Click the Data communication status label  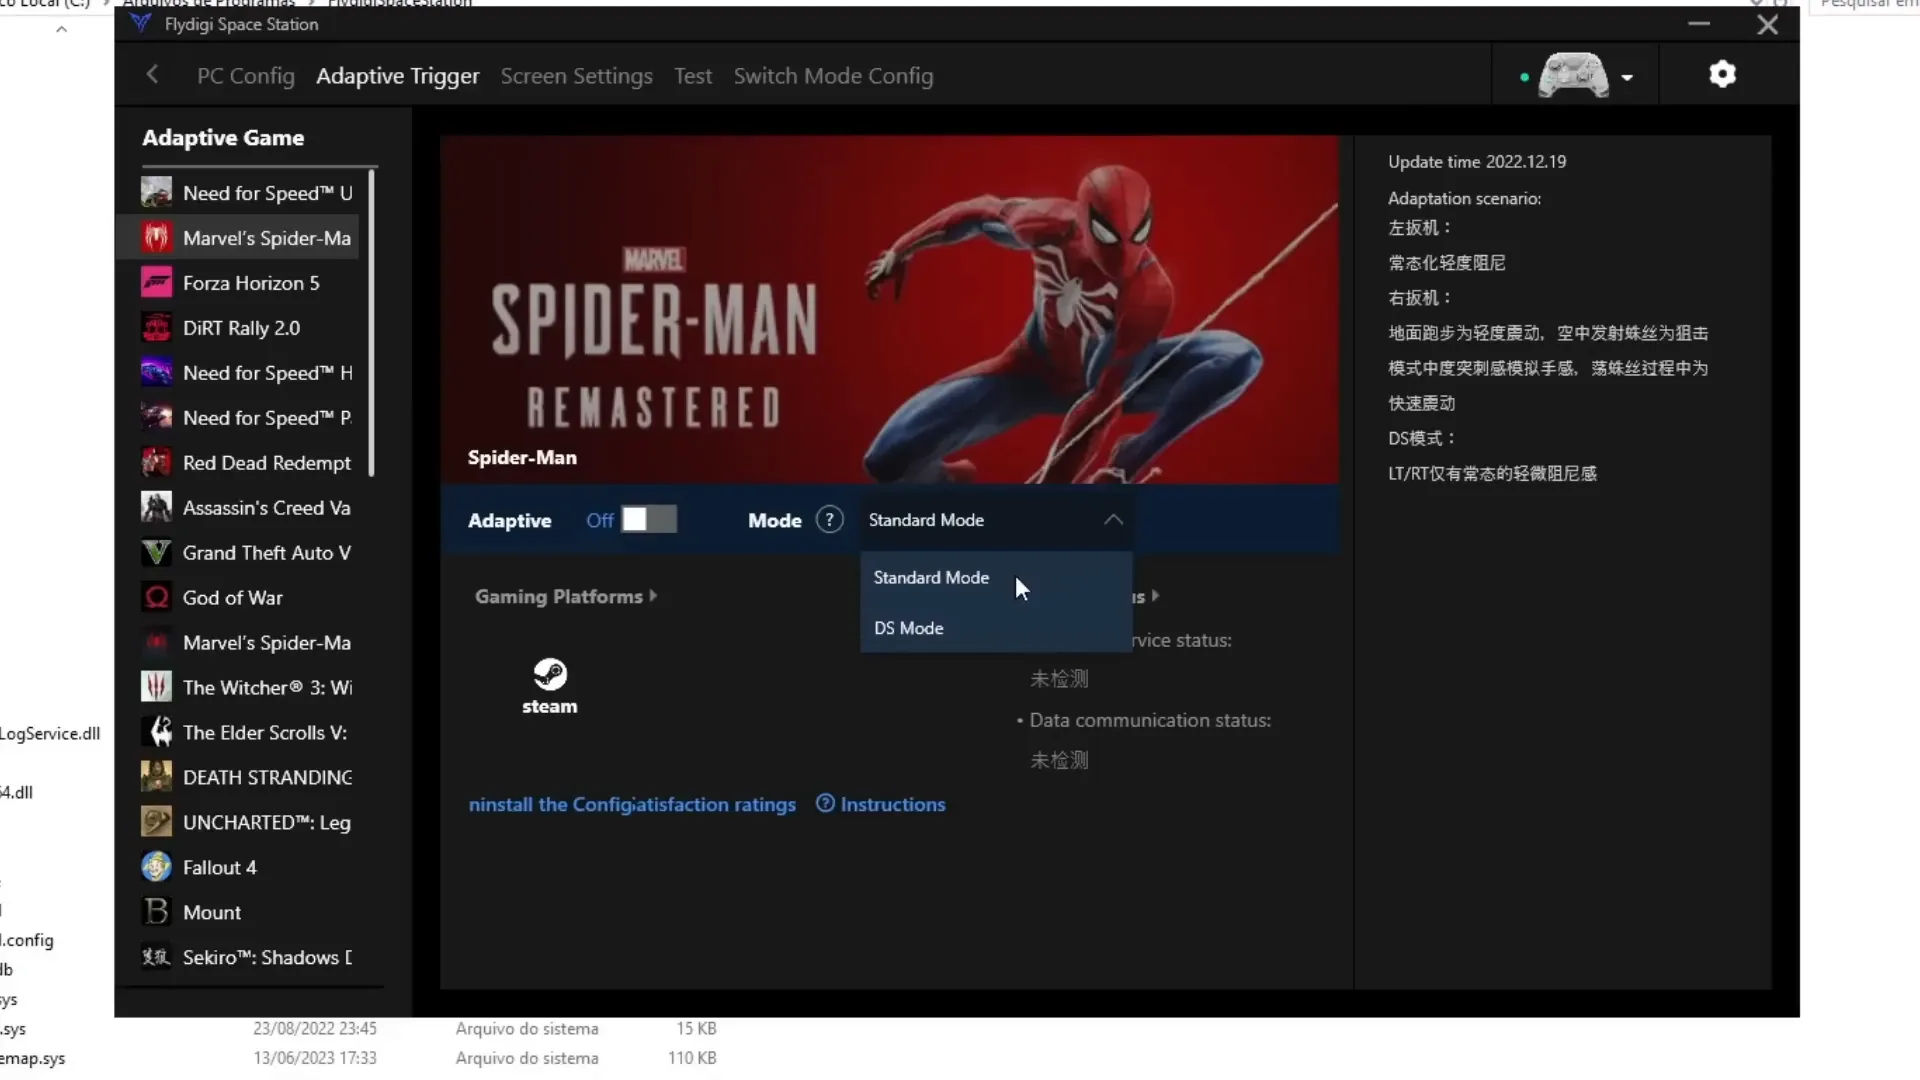tap(1150, 720)
